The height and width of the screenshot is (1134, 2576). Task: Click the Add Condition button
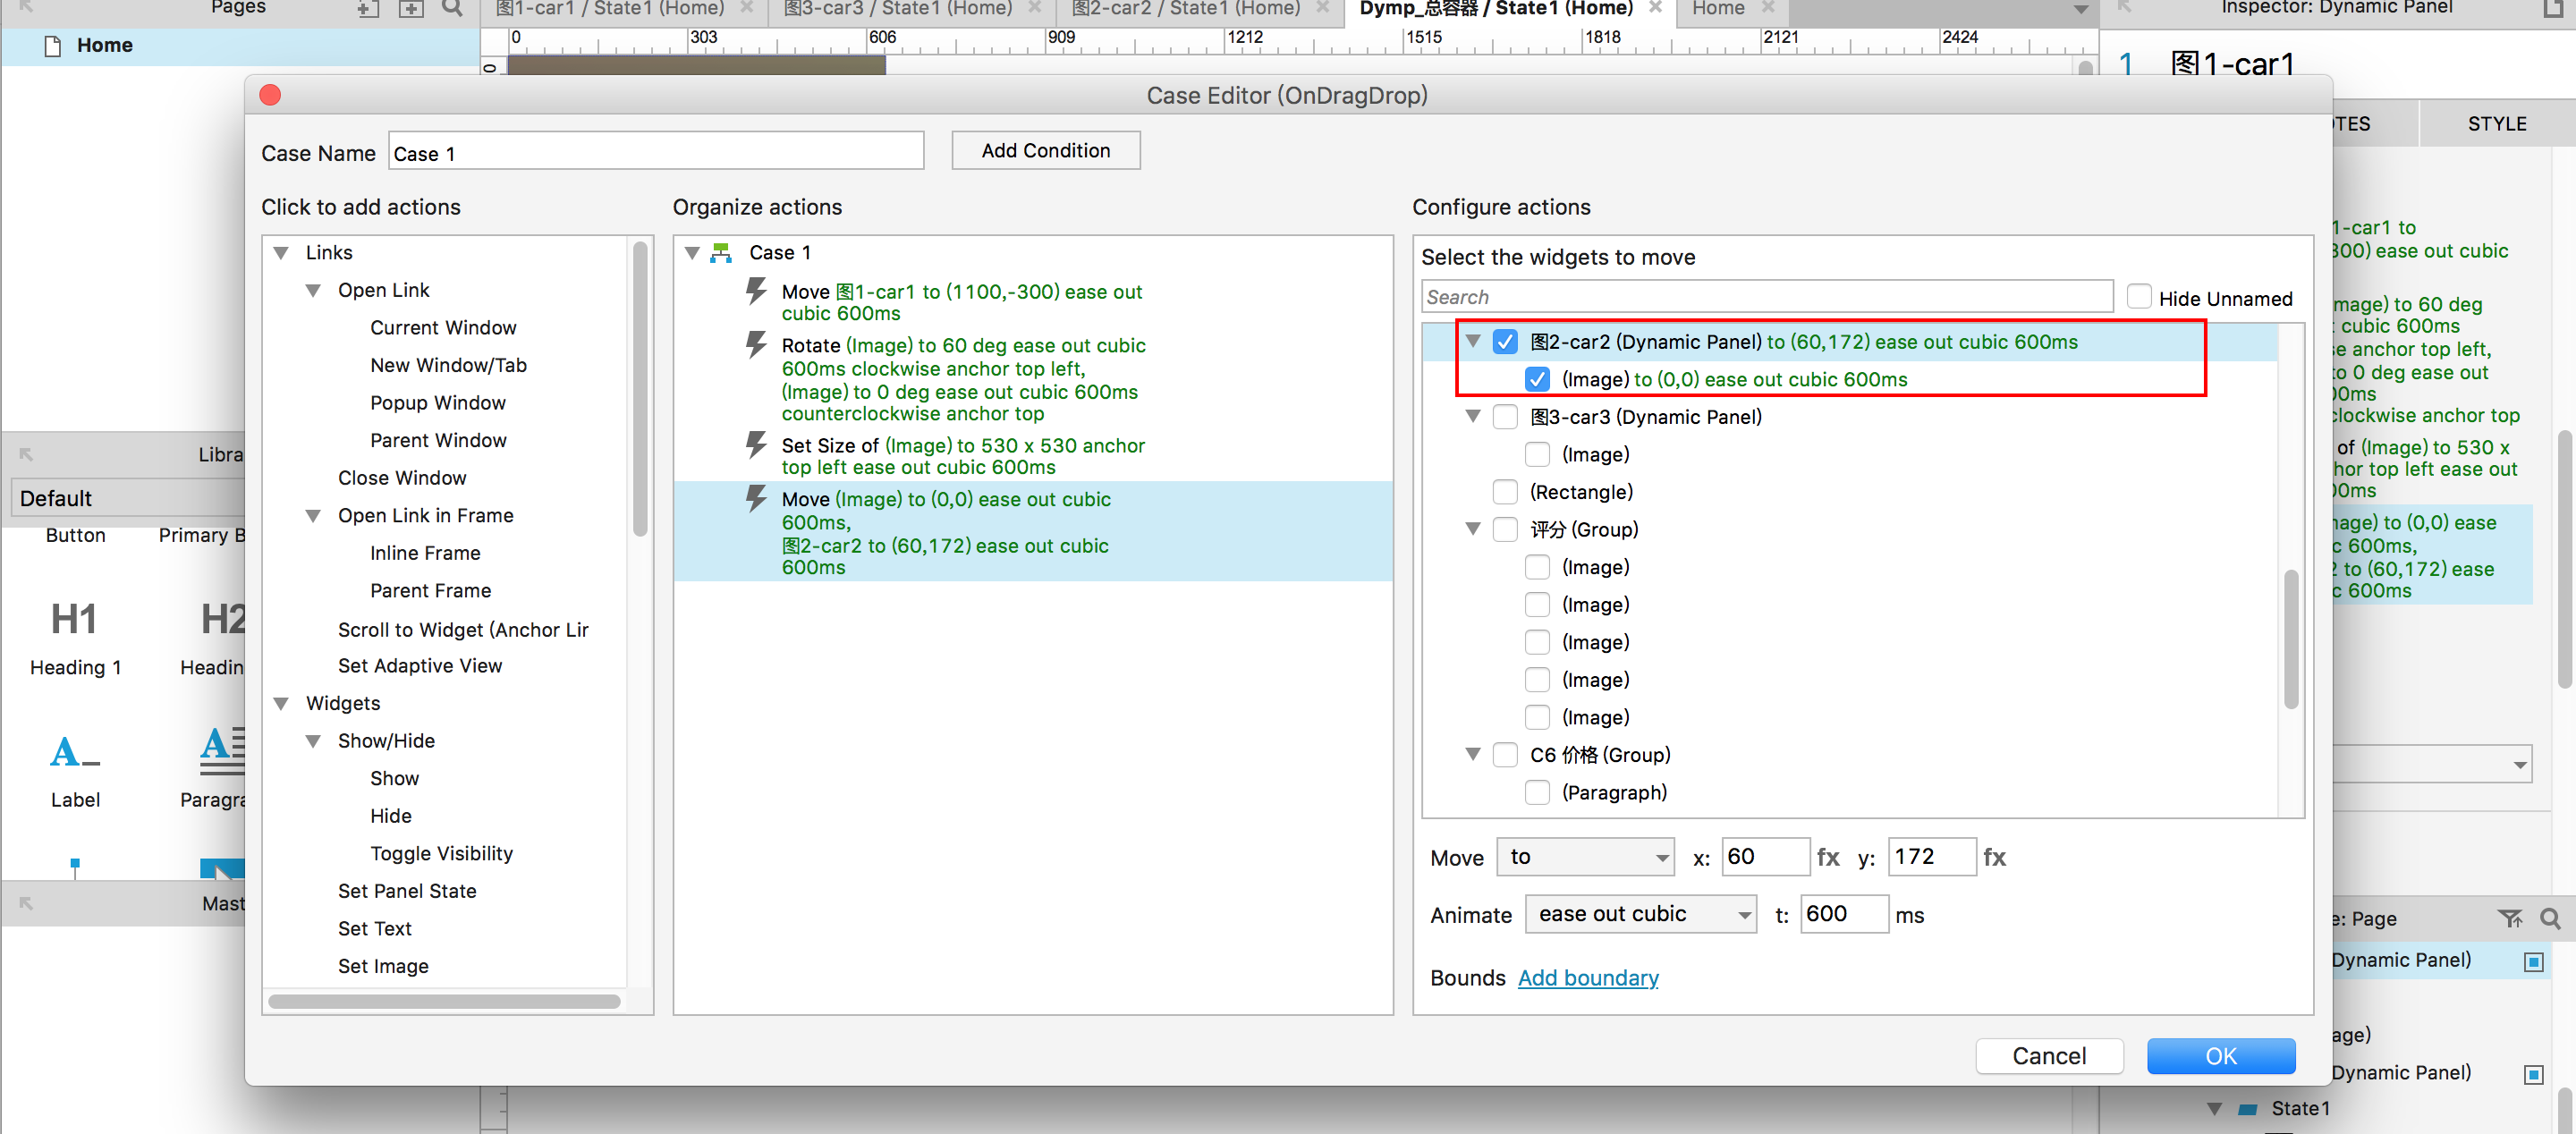tap(1045, 151)
